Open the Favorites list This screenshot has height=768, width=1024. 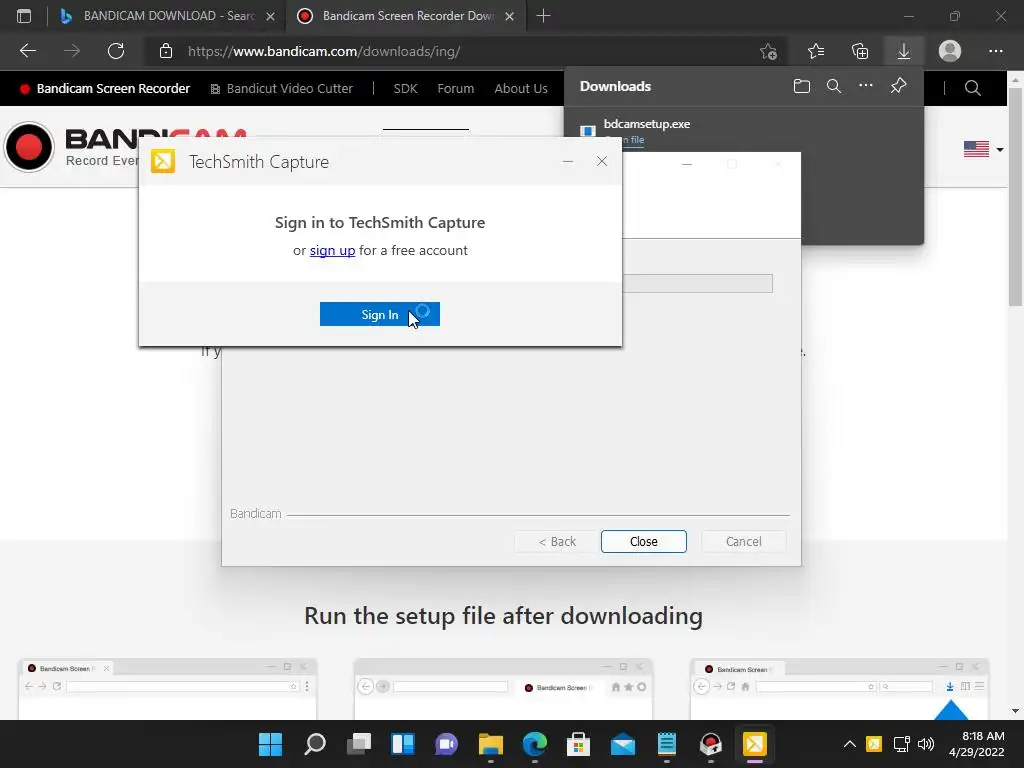tap(816, 51)
